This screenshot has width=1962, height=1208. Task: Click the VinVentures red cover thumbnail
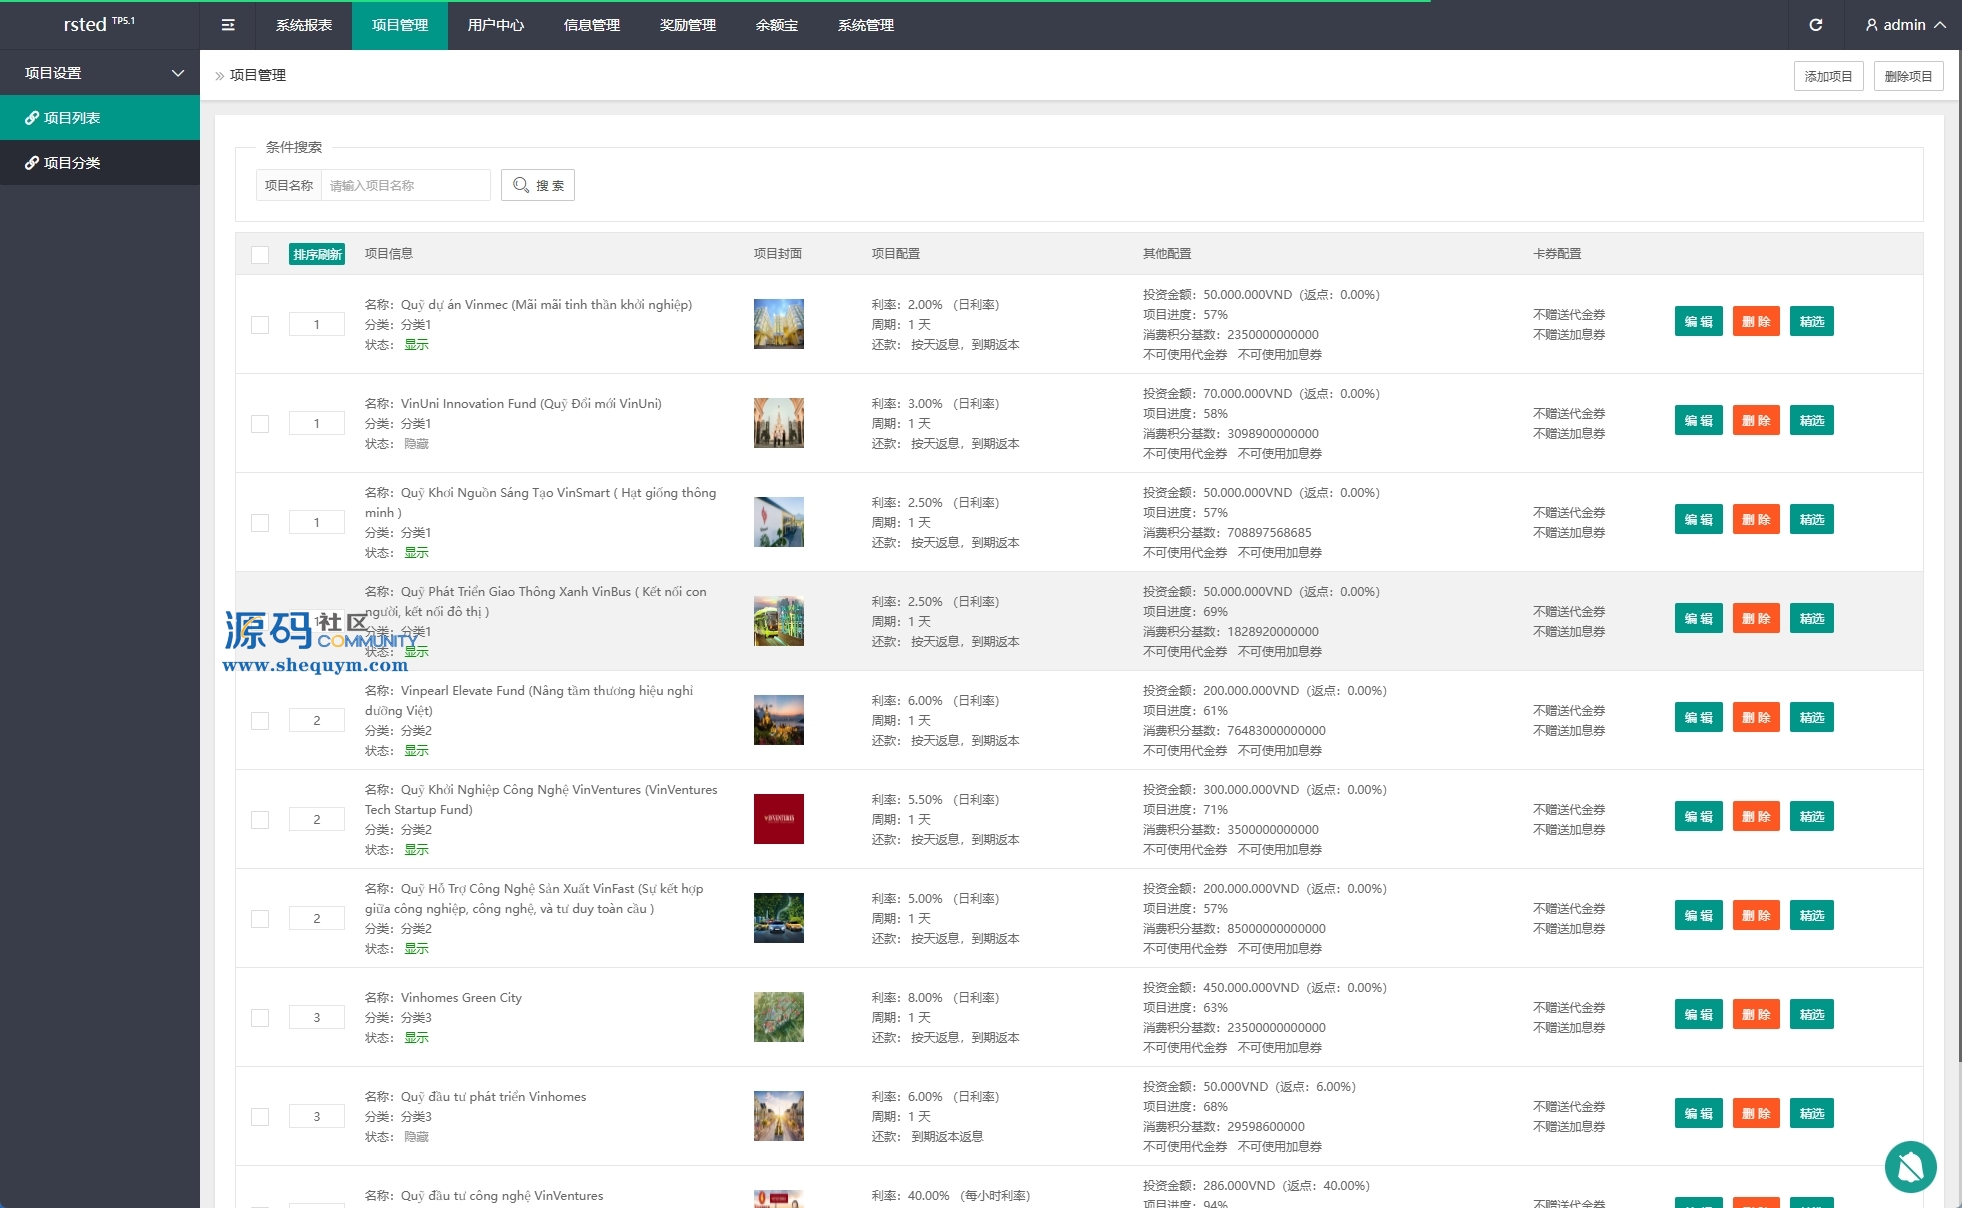pyautogui.click(x=778, y=819)
